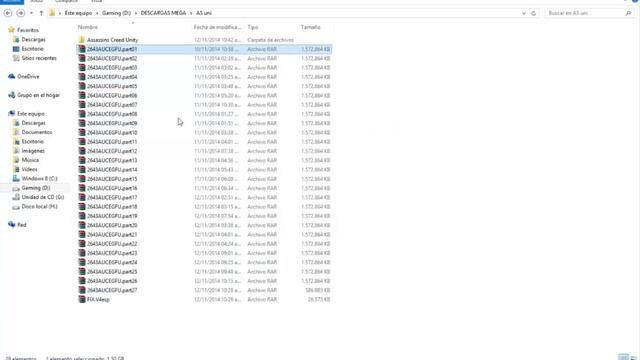
Task: Select 'DESCARGAS MEGA' in the address breadcrumb
Action: pyautogui.click(x=163, y=13)
